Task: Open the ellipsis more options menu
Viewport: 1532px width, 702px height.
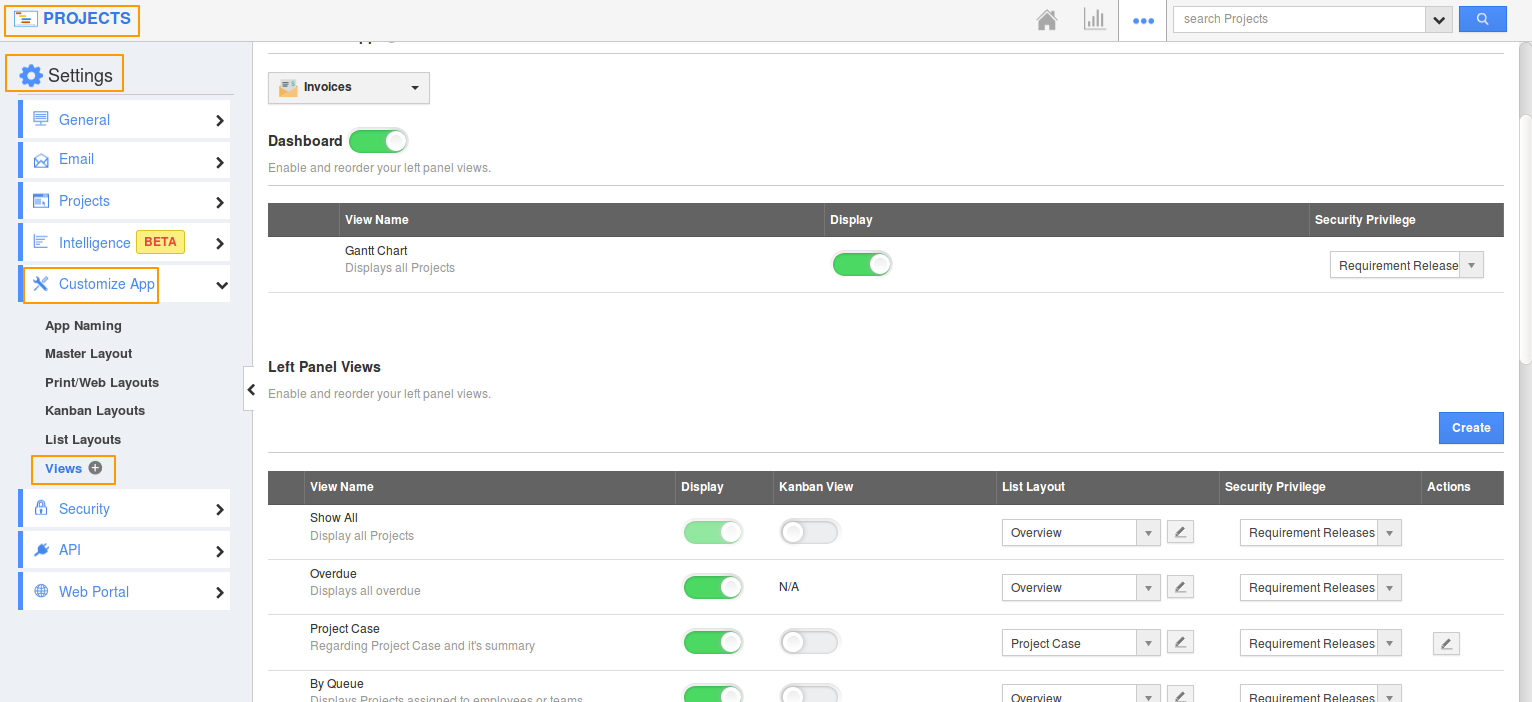Action: [1142, 19]
